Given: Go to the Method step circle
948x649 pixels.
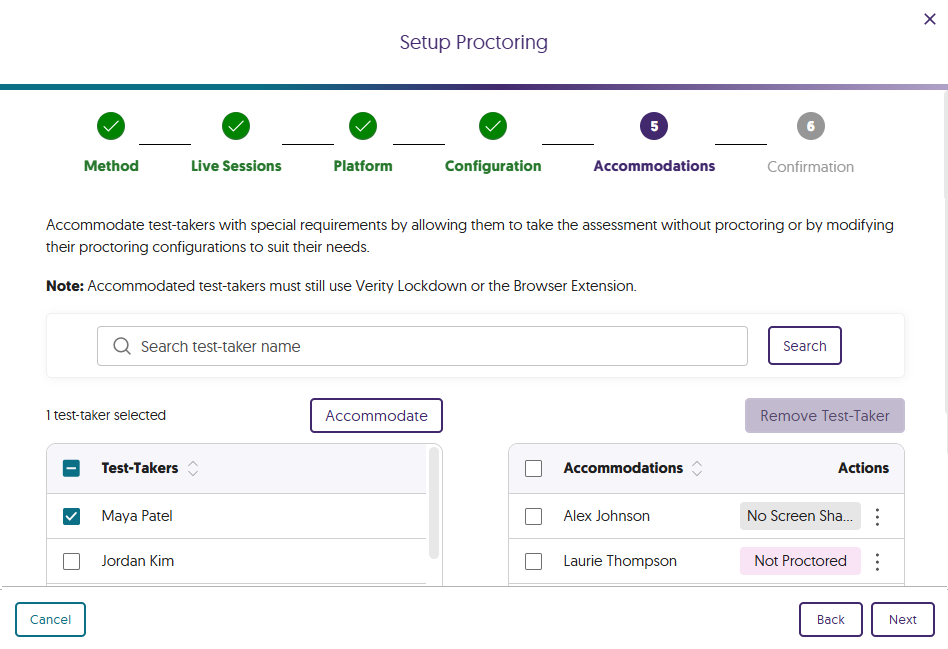Looking at the screenshot, I should [111, 126].
